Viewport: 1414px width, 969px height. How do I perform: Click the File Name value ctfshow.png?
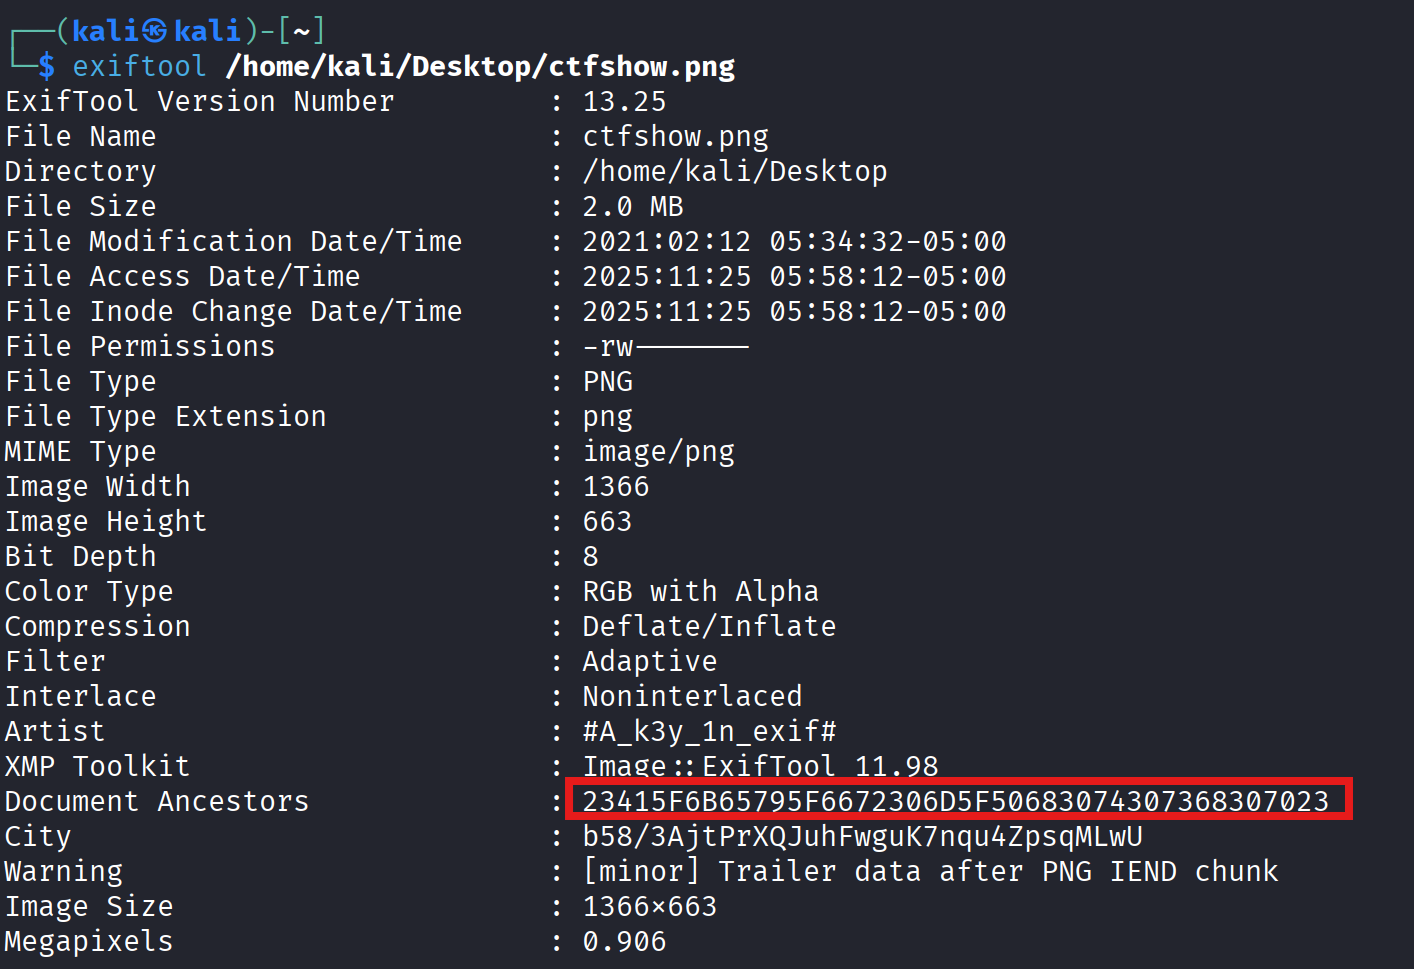[x=675, y=136]
